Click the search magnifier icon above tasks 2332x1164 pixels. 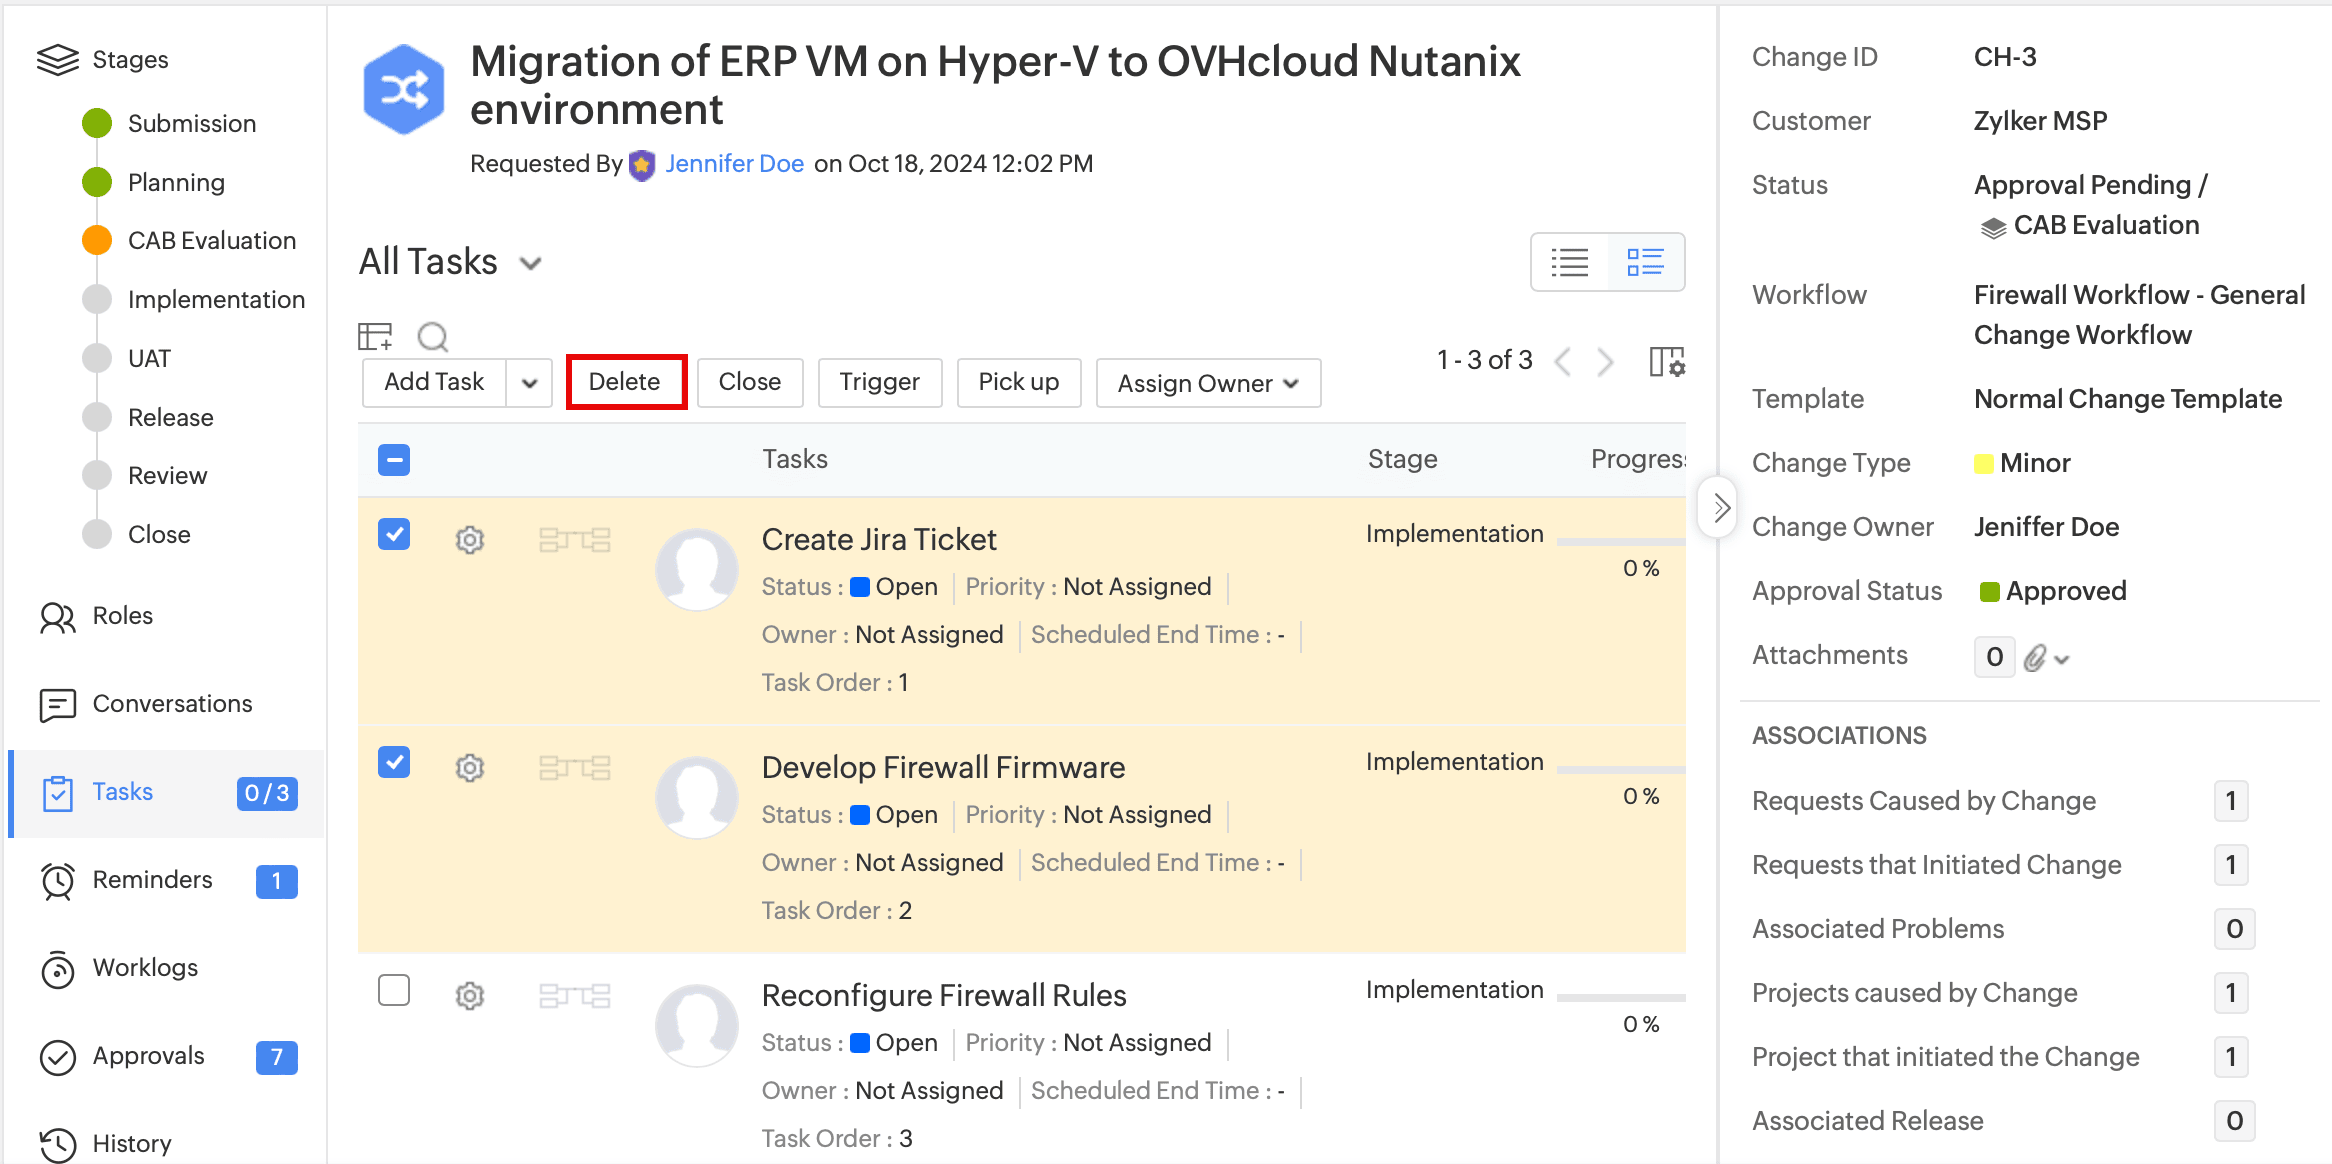pyautogui.click(x=432, y=337)
